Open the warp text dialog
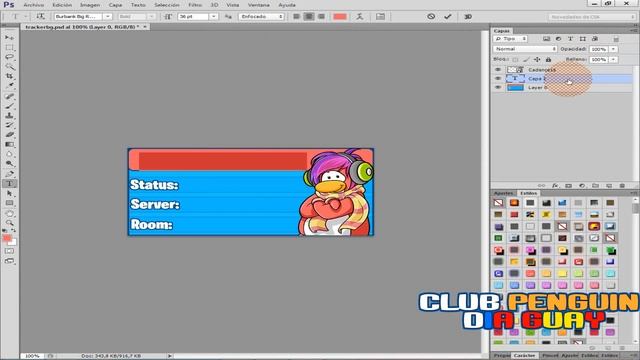This screenshot has height=360, width=640. coord(360,16)
